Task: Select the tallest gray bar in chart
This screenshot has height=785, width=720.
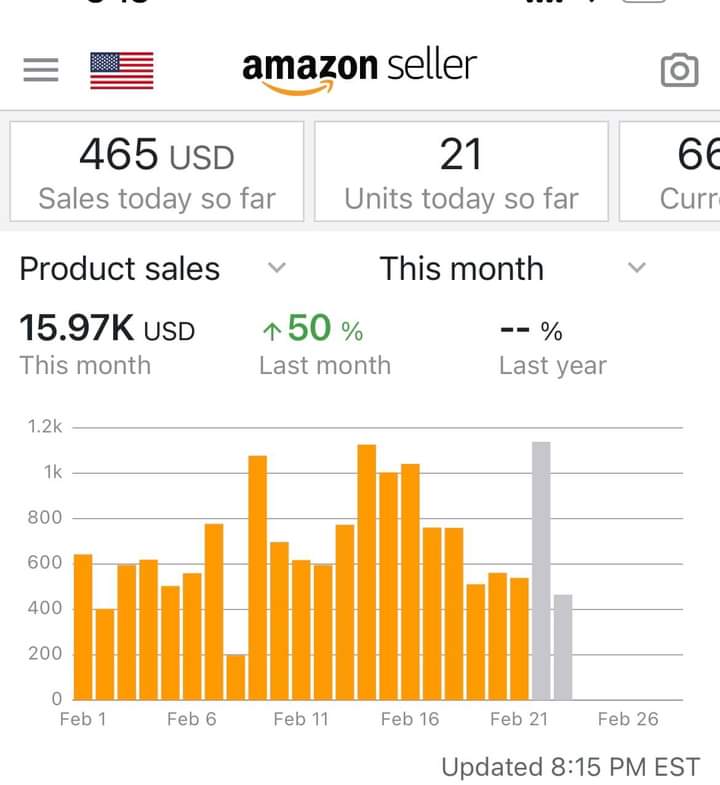Action: coord(541,571)
